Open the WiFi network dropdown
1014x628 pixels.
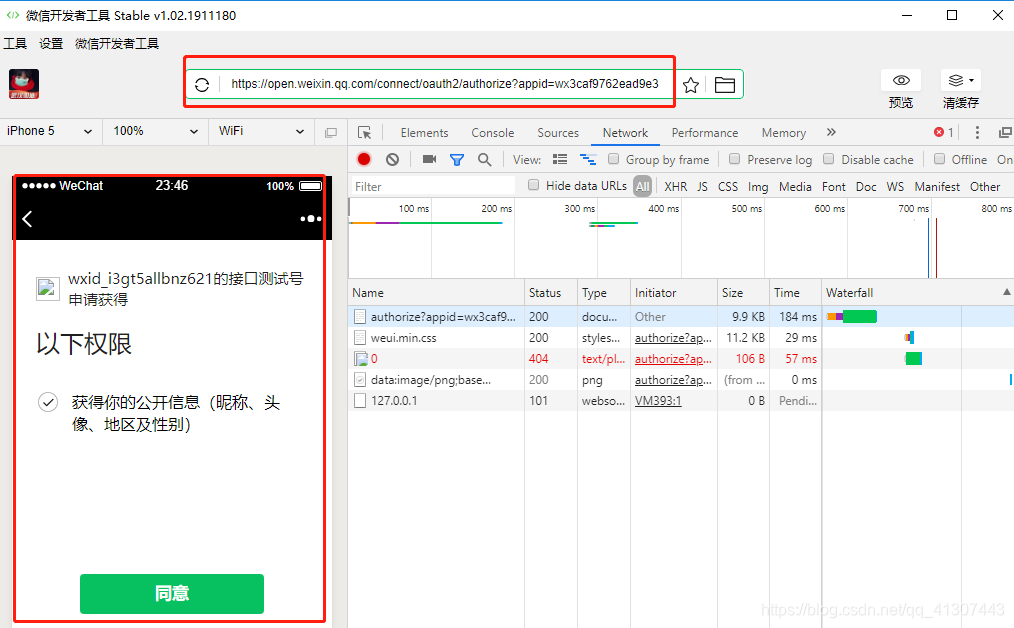tap(261, 131)
